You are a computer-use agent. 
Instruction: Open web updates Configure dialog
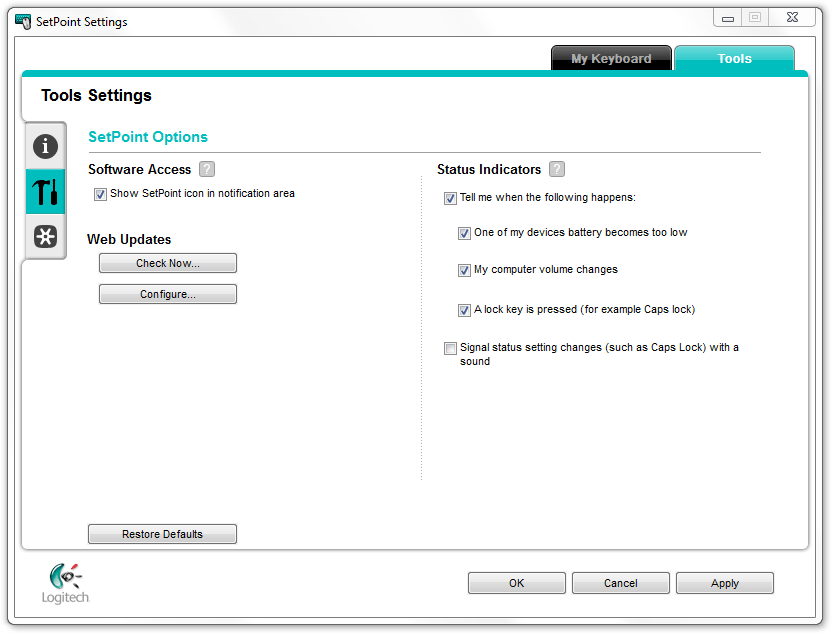(x=168, y=294)
